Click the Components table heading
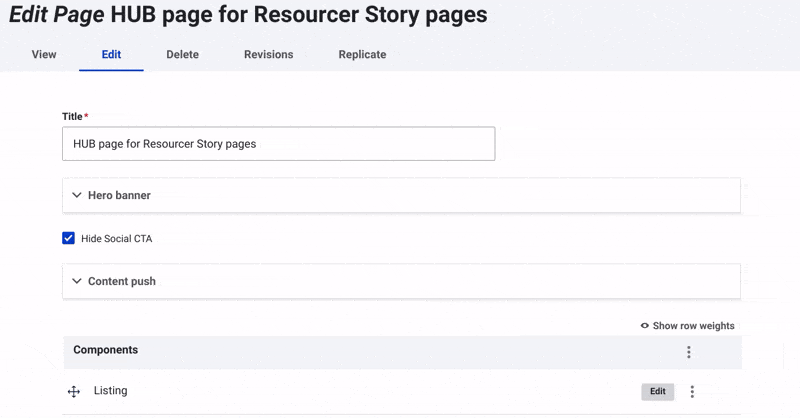Viewport: 800px width, 418px height. tap(106, 350)
